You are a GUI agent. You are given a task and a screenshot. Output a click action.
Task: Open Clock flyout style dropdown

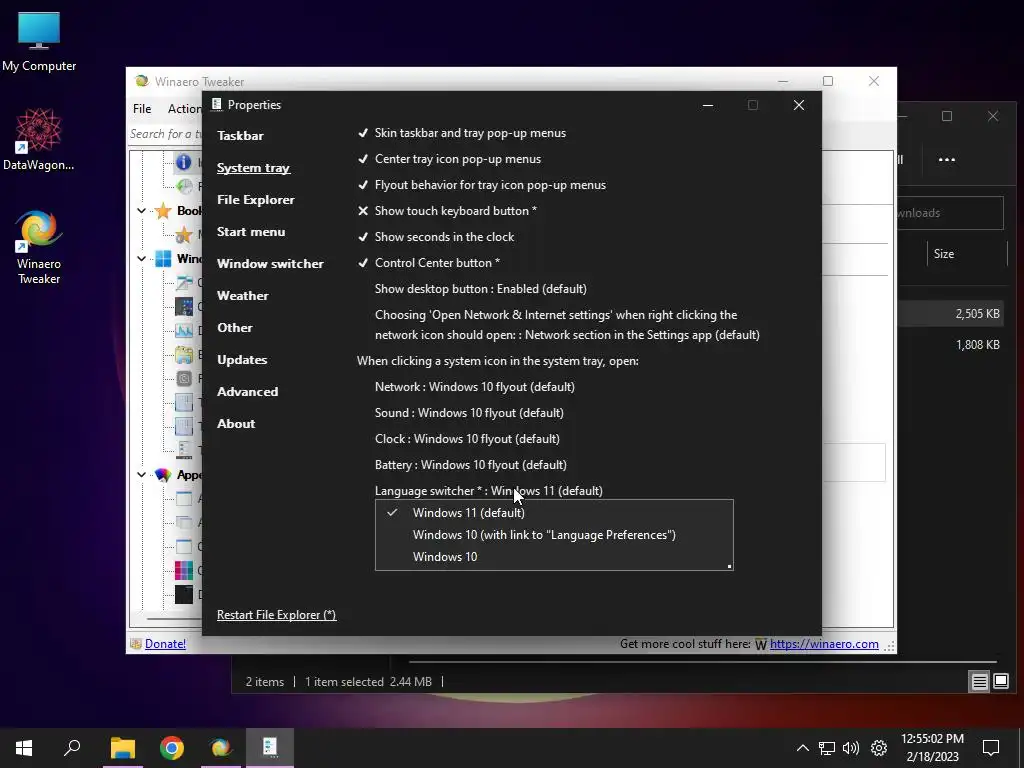tap(467, 439)
